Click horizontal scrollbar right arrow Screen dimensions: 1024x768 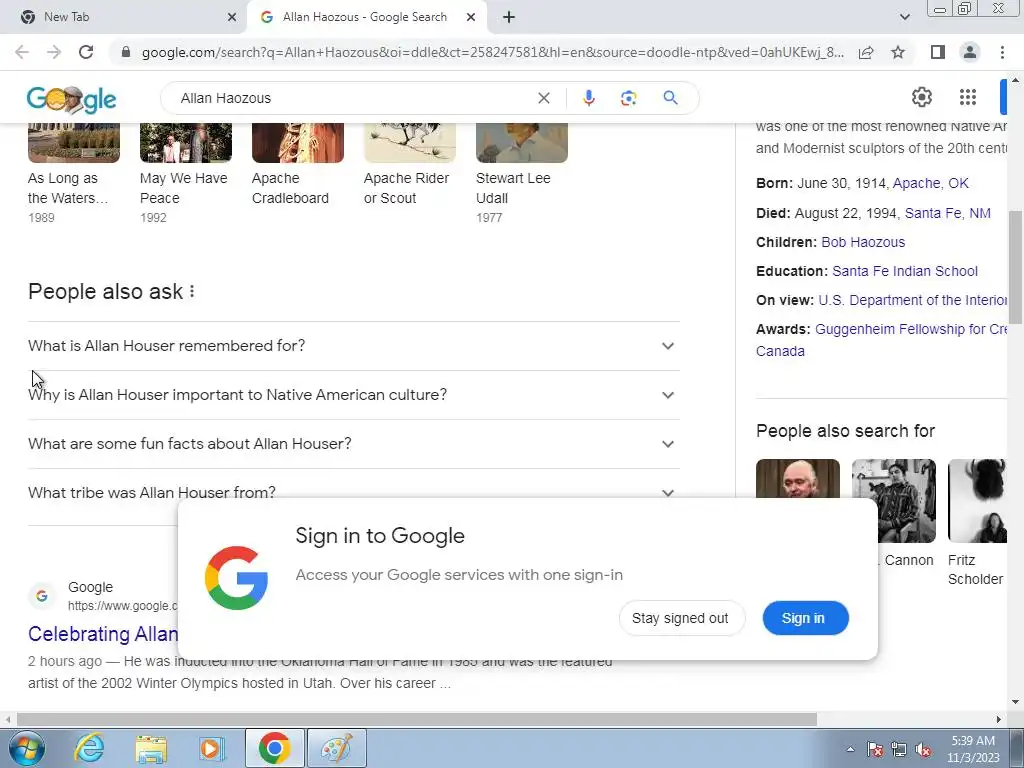tap(999, 720)
